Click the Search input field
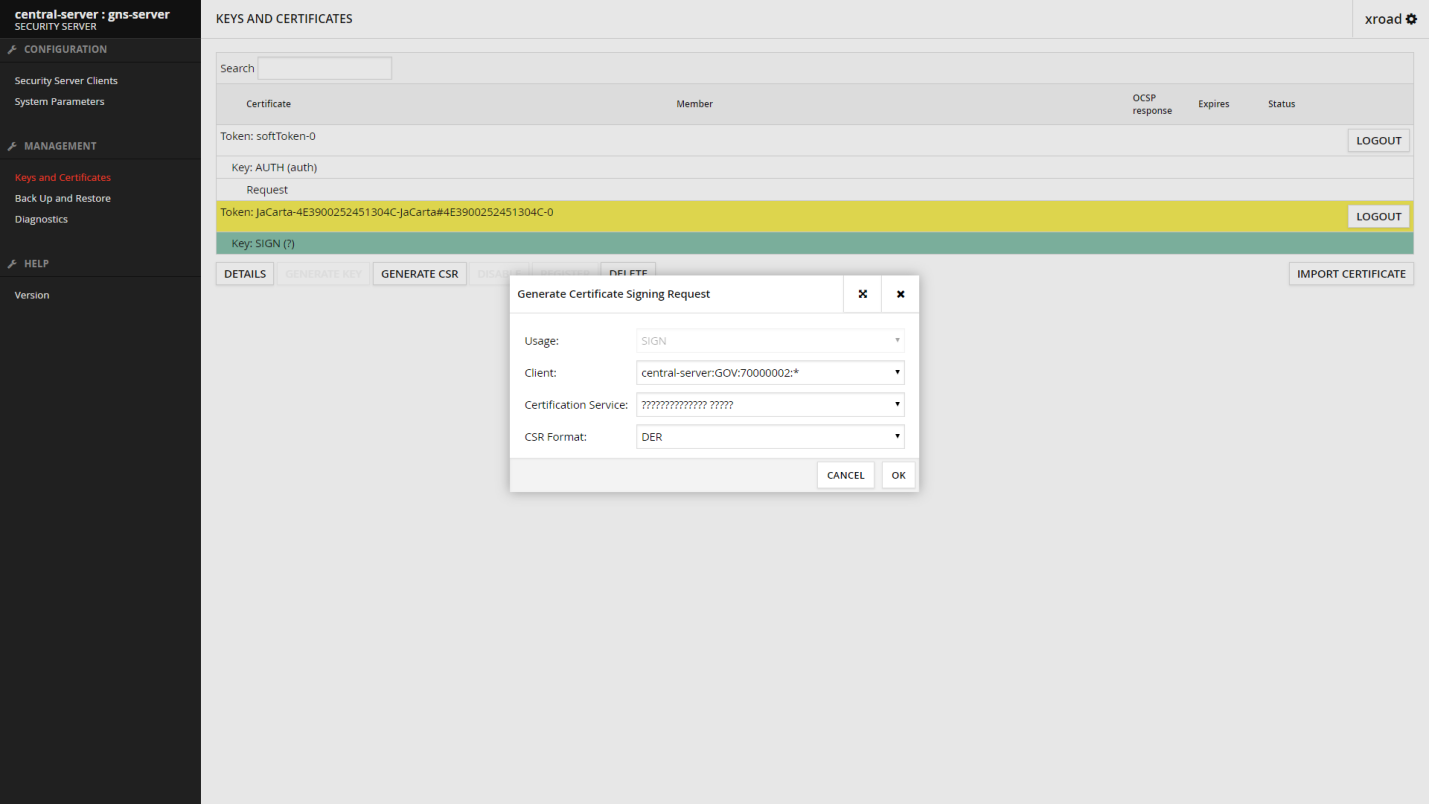Screen dimensions: 1429x804 tap(324, 69)
